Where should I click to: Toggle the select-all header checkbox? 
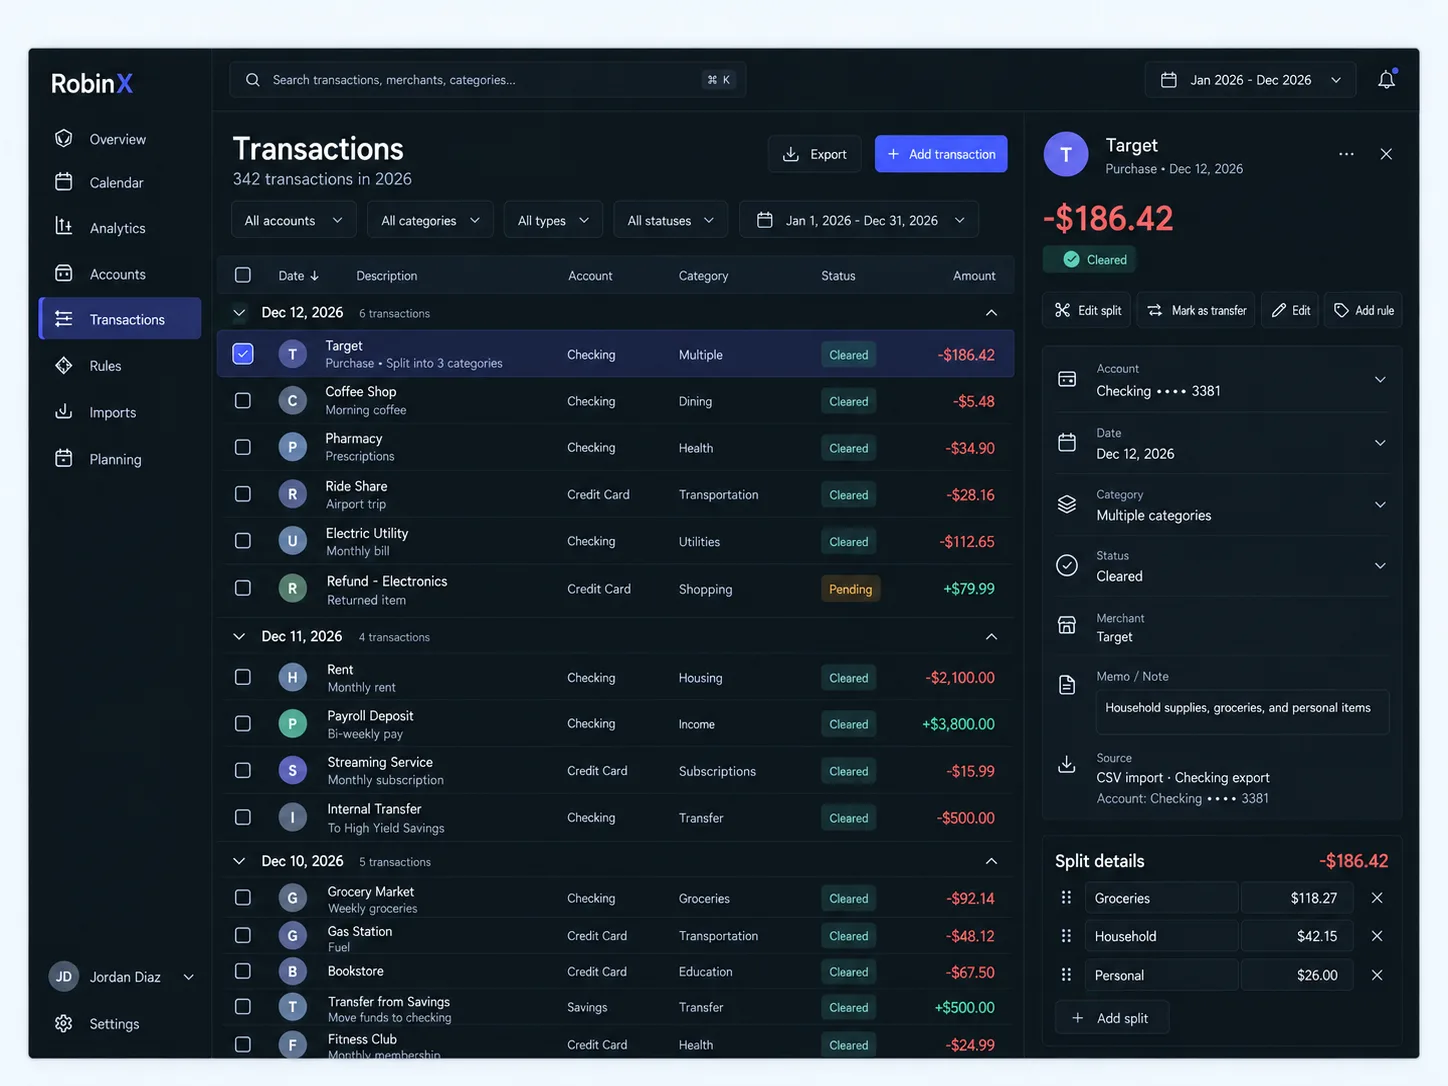243,275
